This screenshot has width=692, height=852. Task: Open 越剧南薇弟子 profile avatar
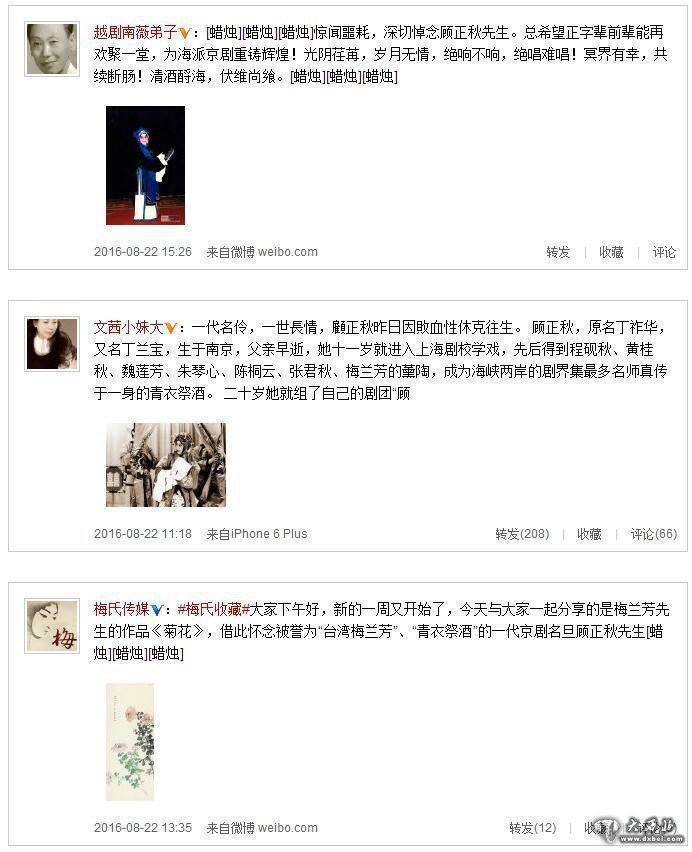tap(52, 49)
